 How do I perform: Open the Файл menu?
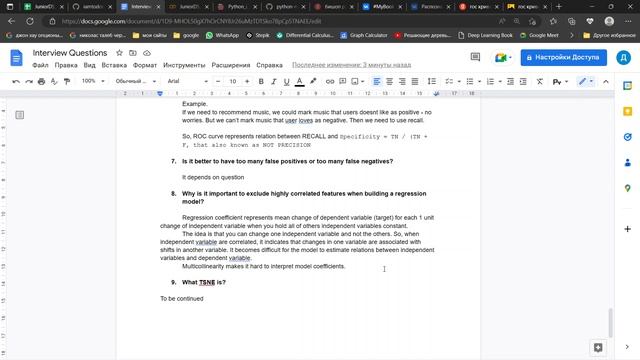point(40,65)
